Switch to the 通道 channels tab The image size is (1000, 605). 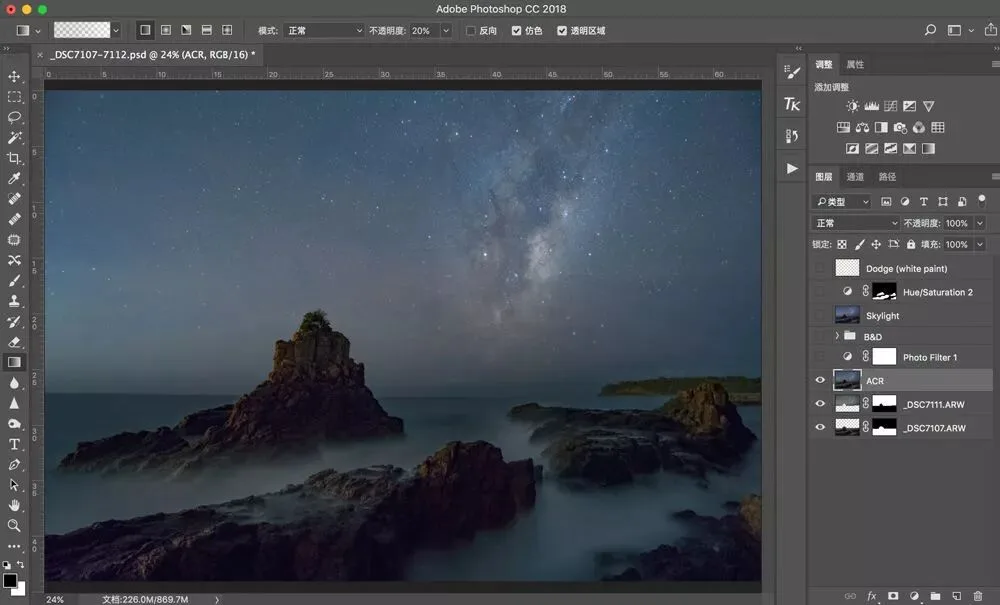(855, 177)
